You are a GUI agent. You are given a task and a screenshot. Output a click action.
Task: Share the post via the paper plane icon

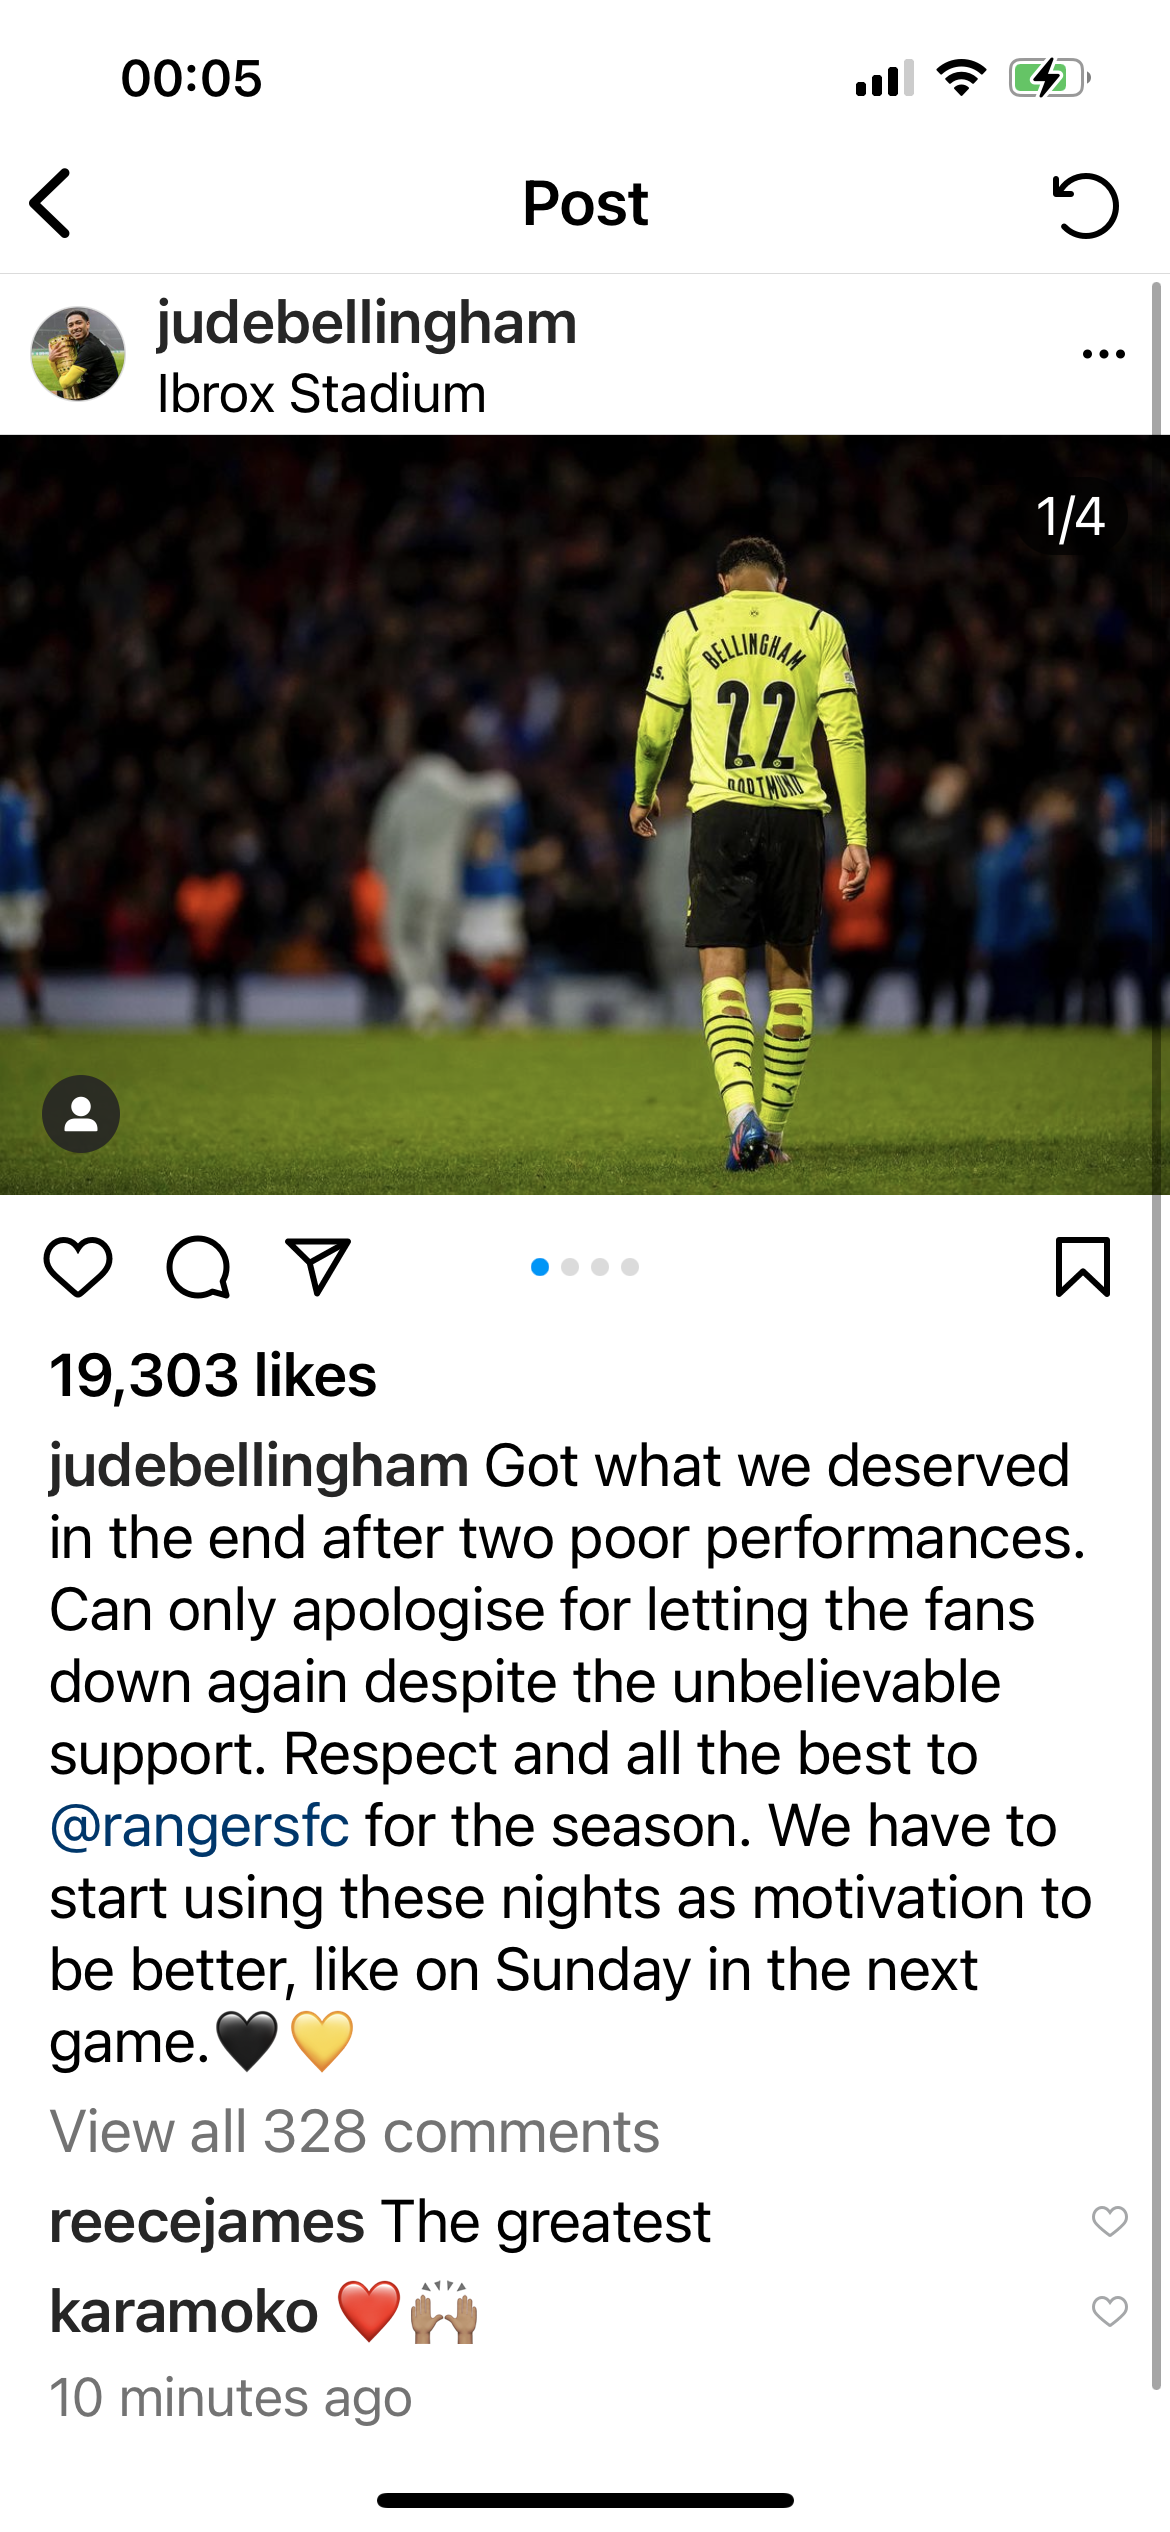coord(318,1266)
